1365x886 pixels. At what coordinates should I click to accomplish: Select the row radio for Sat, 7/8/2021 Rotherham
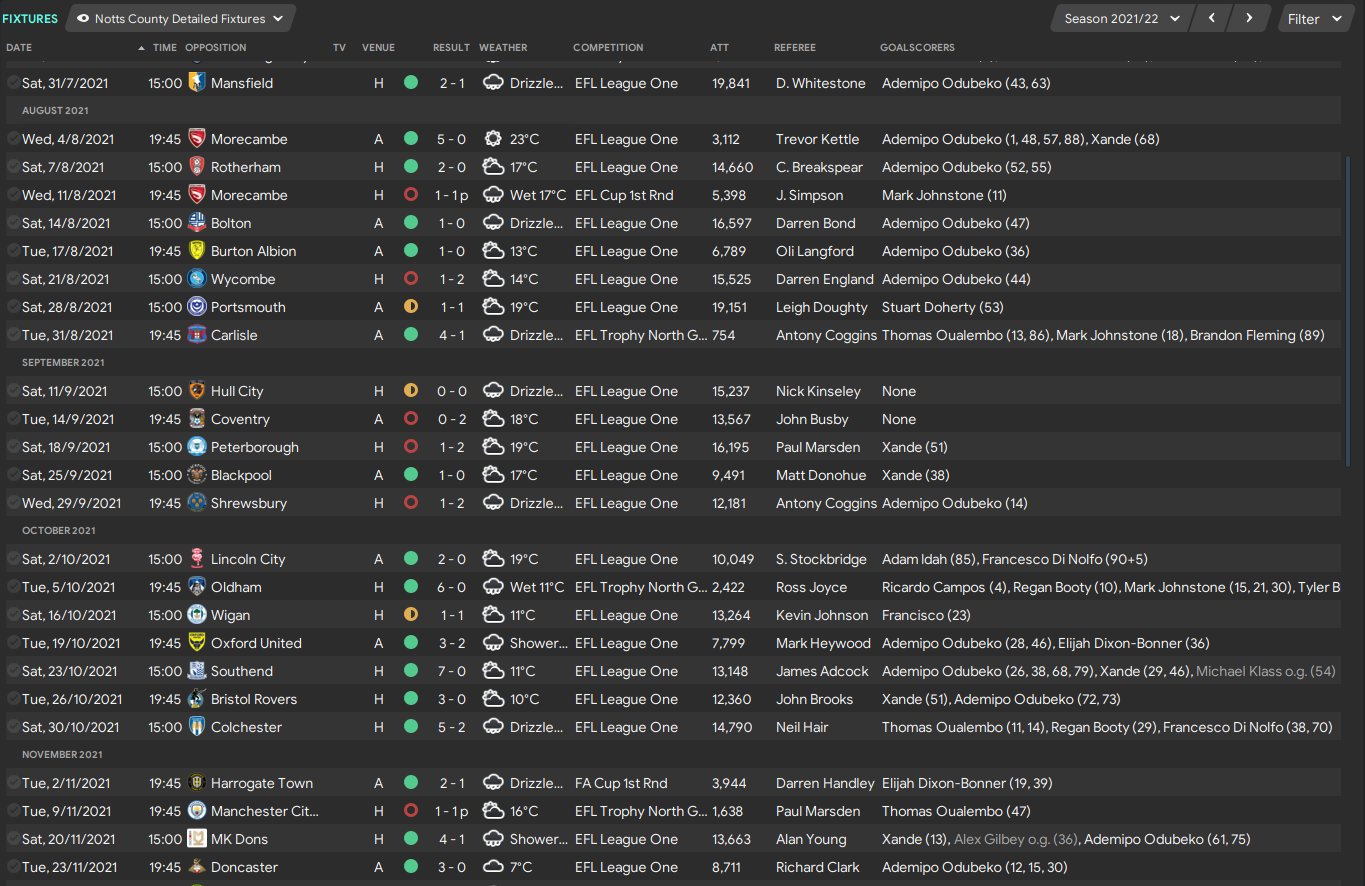(13, 167)
